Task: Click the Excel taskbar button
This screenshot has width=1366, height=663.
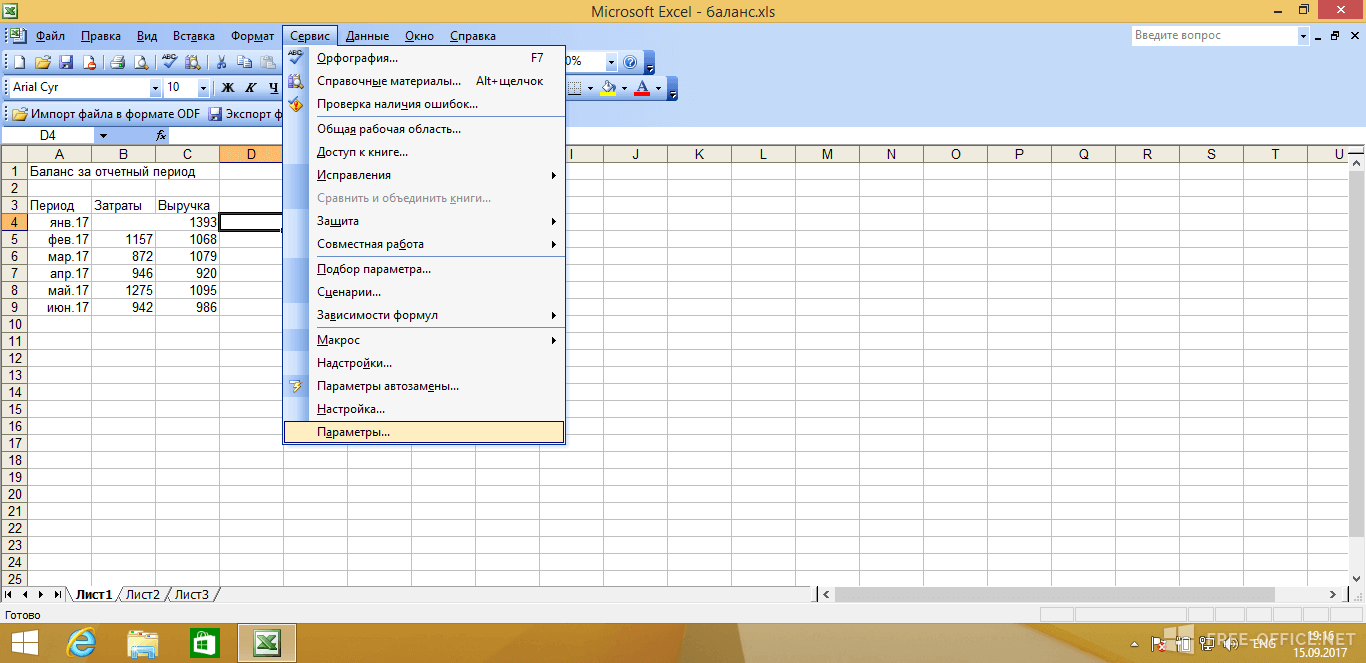Action: click(267, 643)
